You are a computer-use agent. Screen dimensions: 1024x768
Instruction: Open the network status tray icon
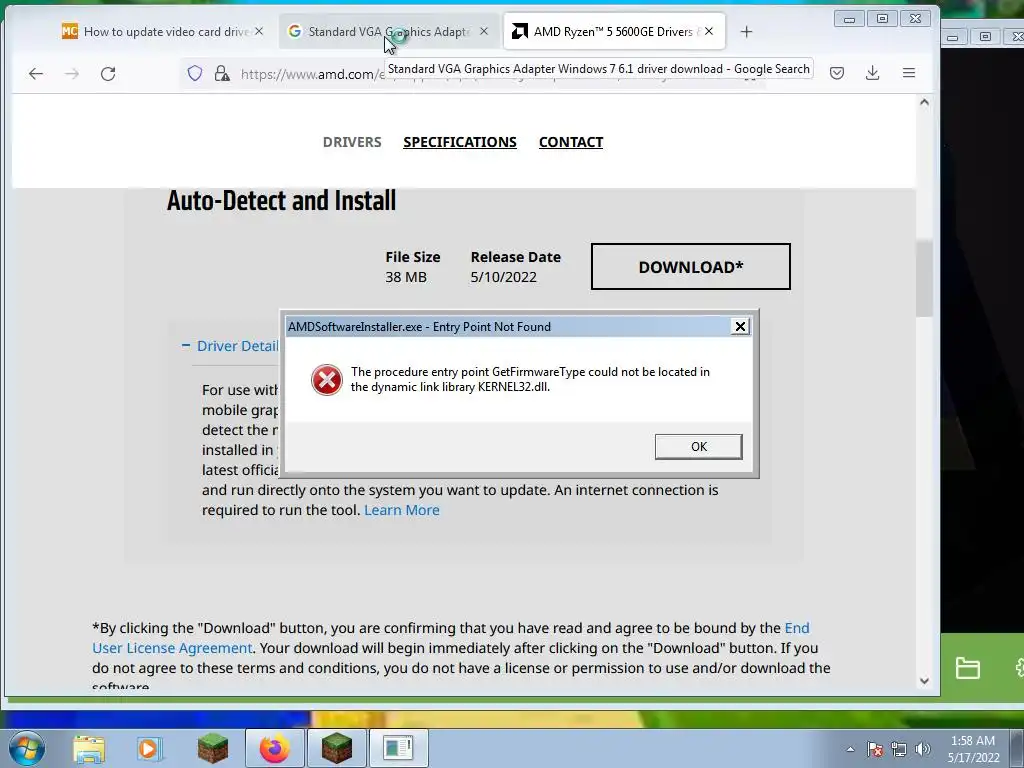[899, 749]
